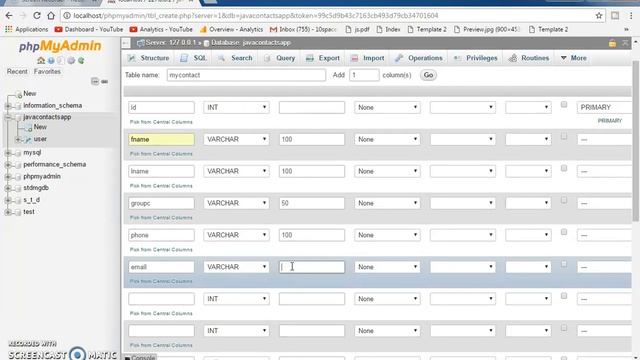Image resolution: width=640 pixels, height=360 pixels.
Task: Click the page-related lock icon at top right
Action: (612, 43)
